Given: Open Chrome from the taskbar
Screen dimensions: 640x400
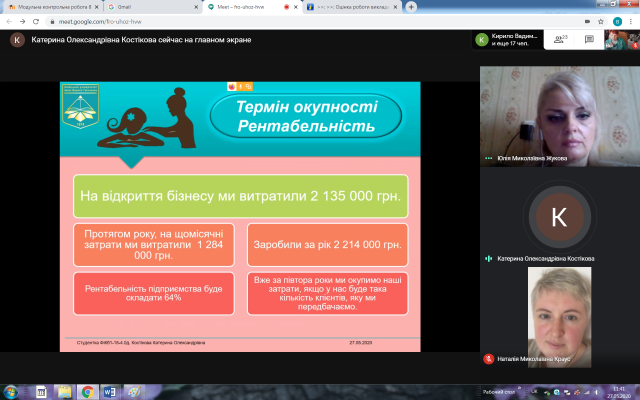Looking at the screenshot, I should tap(88, 391).
